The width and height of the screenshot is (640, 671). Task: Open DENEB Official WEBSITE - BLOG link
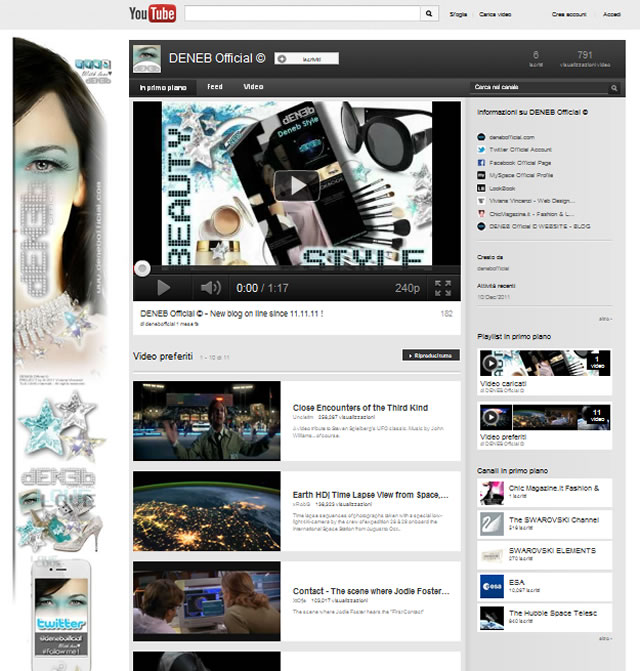pos(539,226)
